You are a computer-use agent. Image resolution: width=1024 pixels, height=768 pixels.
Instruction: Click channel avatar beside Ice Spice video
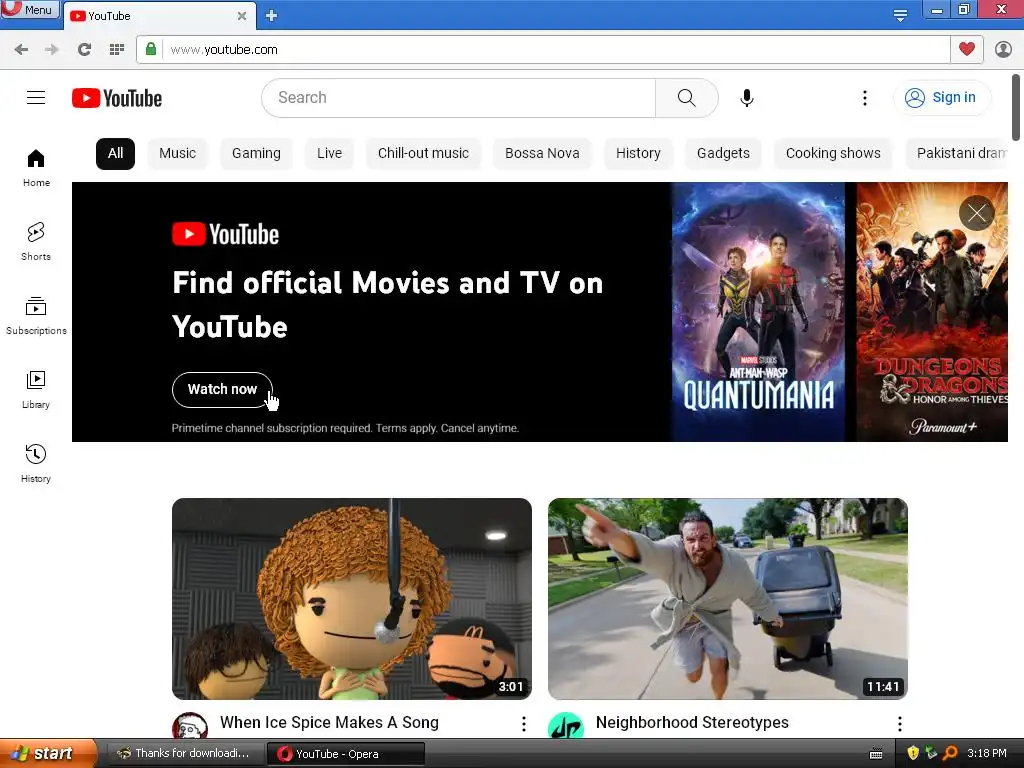coord(190,726)
